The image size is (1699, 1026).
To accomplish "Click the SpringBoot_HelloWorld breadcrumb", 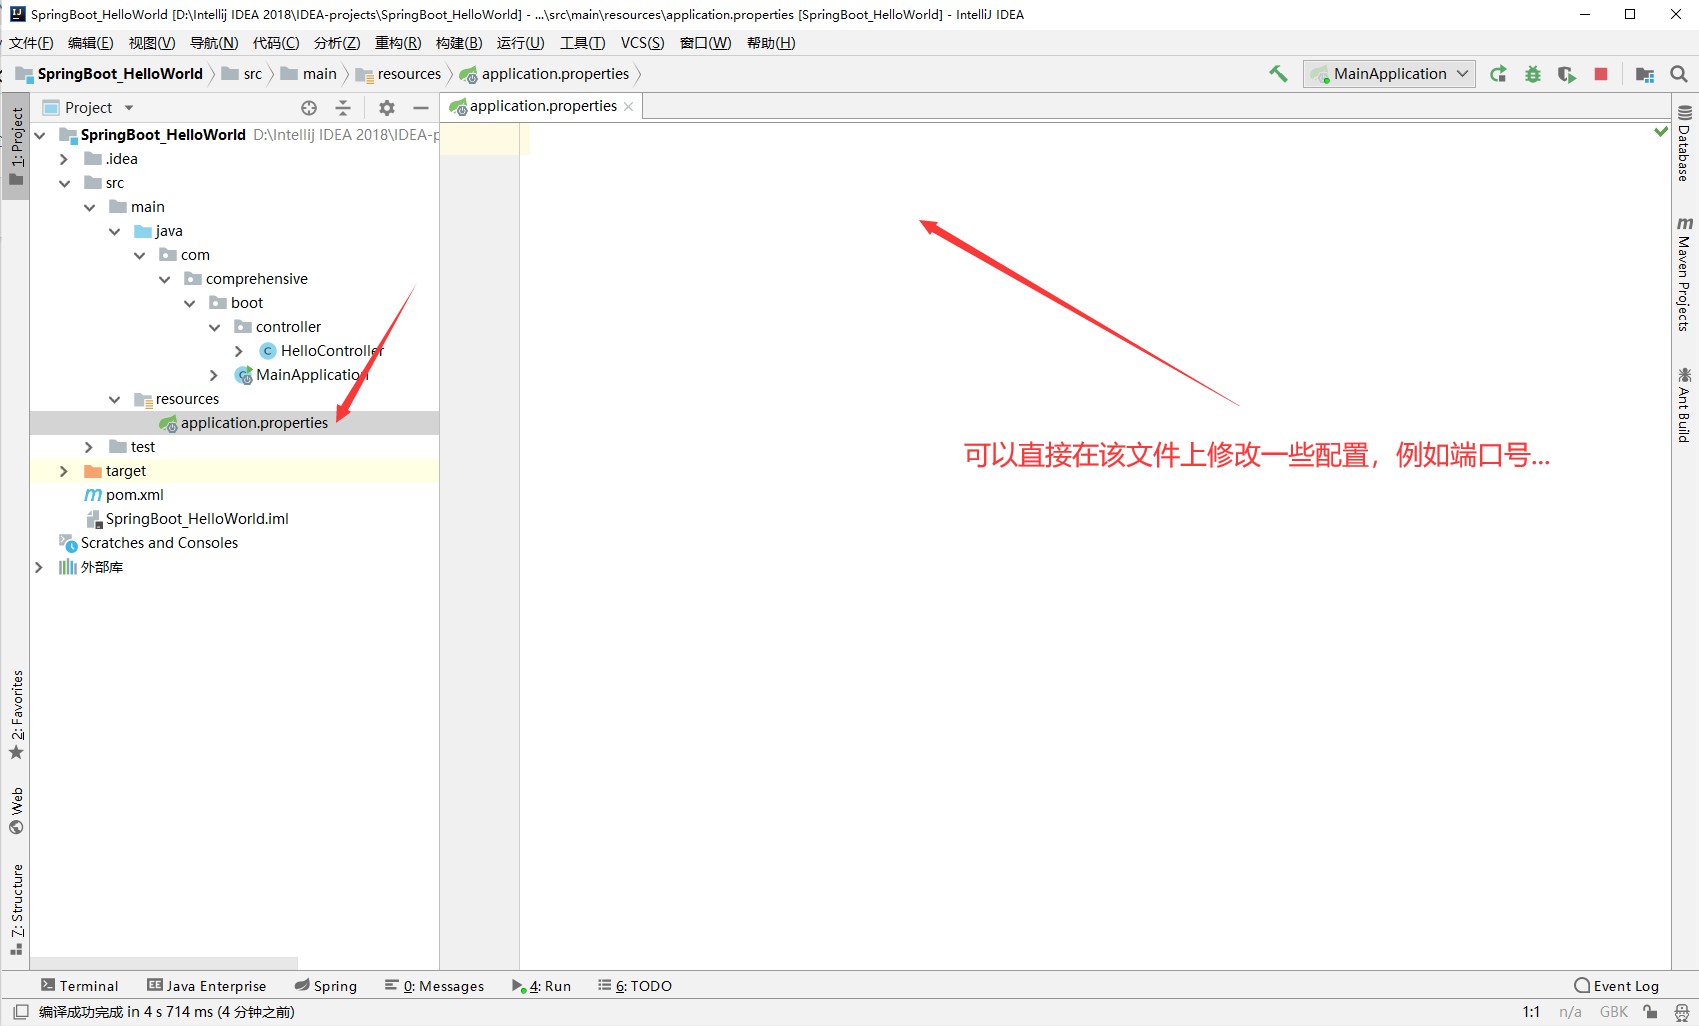I will click(110, 74).
